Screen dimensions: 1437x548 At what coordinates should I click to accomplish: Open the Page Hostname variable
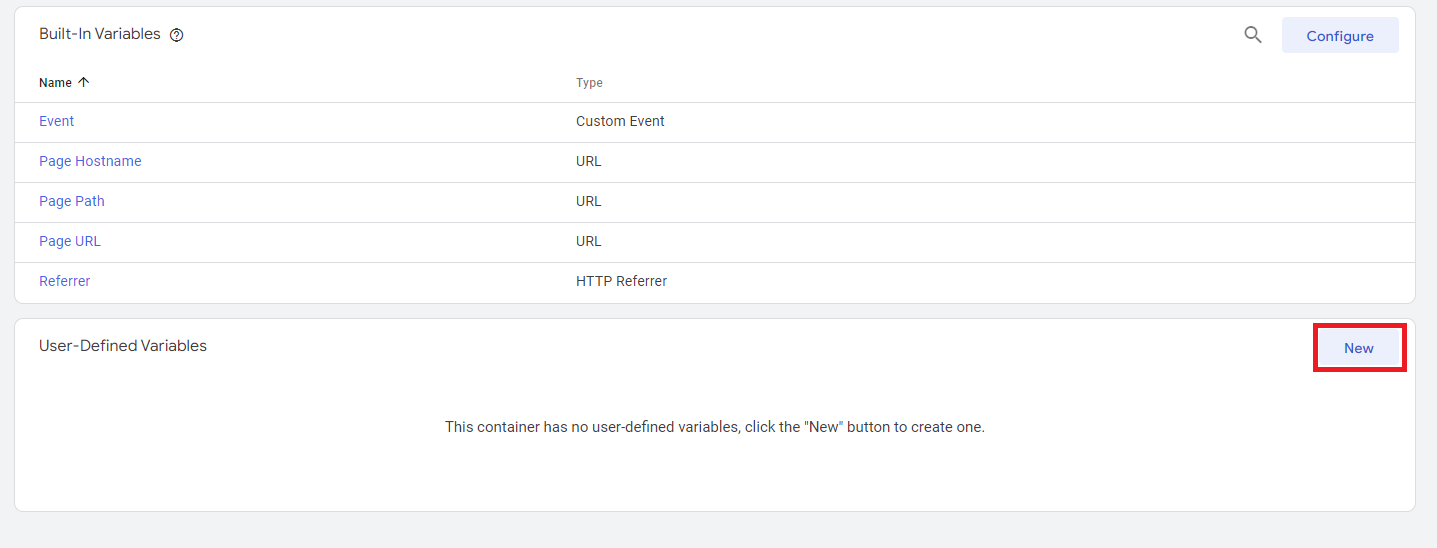pyautogui.click(x=90, y=161)
